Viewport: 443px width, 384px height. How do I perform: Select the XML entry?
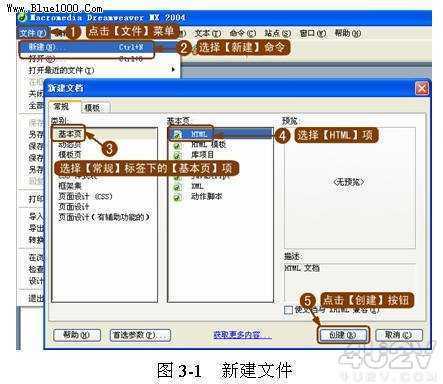coord(197,186)
